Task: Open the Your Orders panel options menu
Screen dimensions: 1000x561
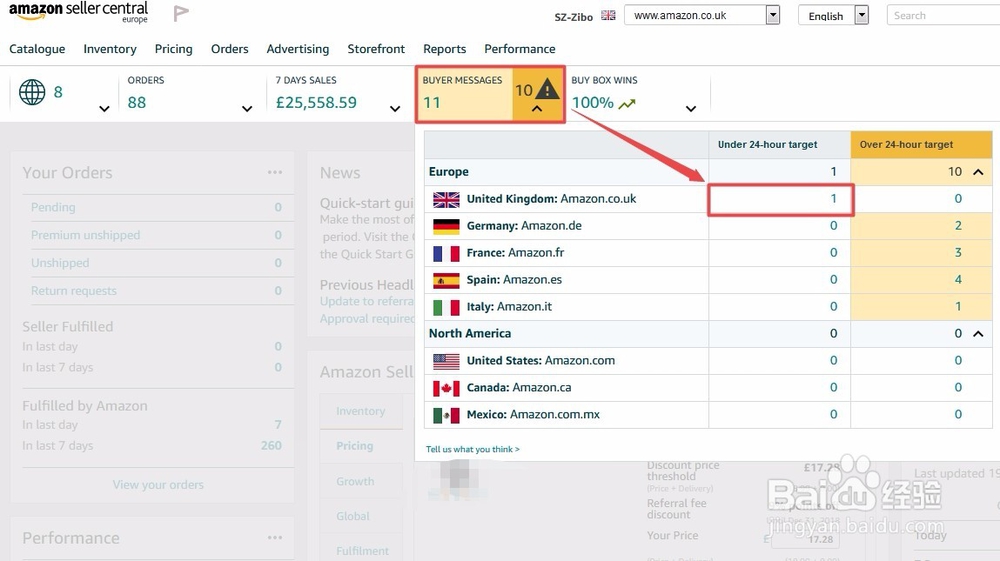Action: 275,172
